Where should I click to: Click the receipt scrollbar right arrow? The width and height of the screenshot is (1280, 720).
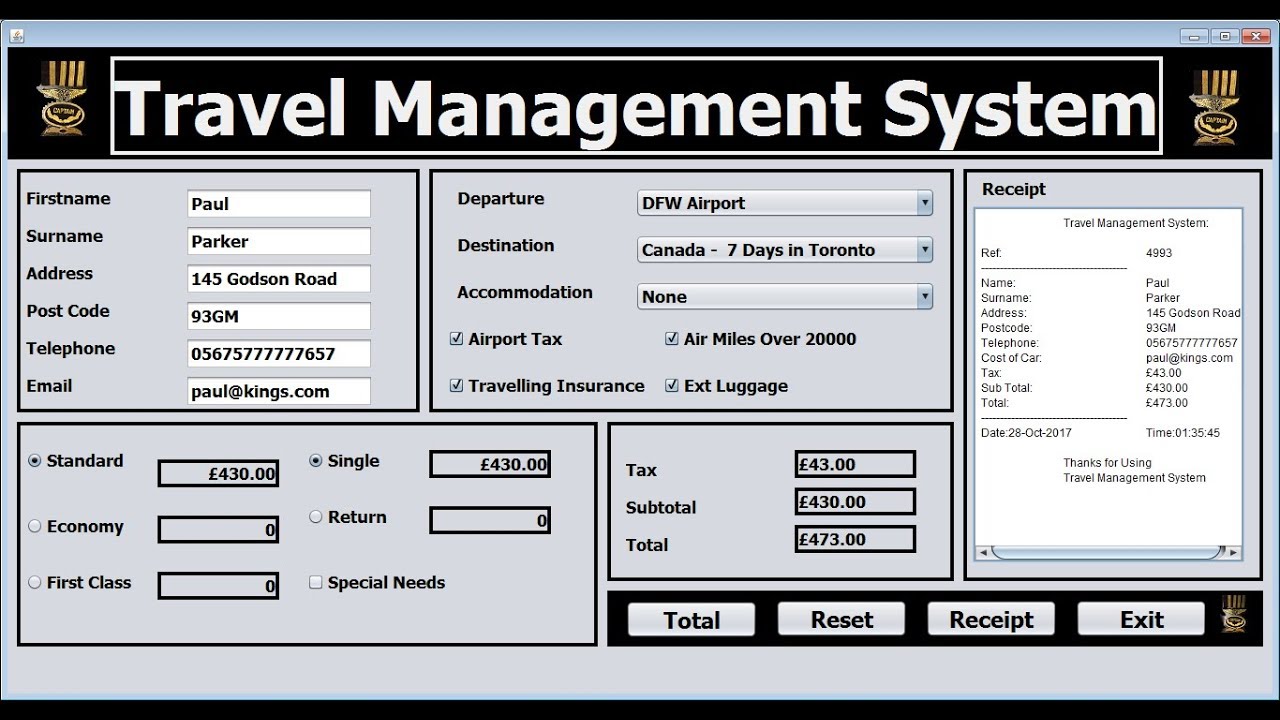[1233, 552]
